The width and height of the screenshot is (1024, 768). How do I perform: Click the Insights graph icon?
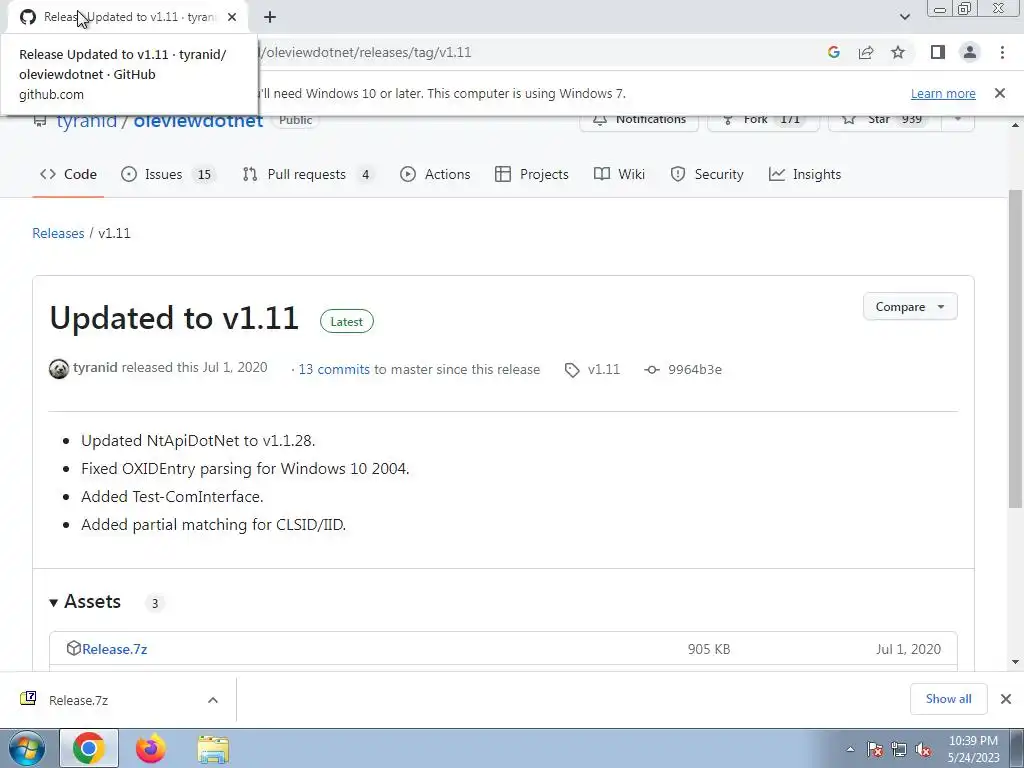point(776,174)
